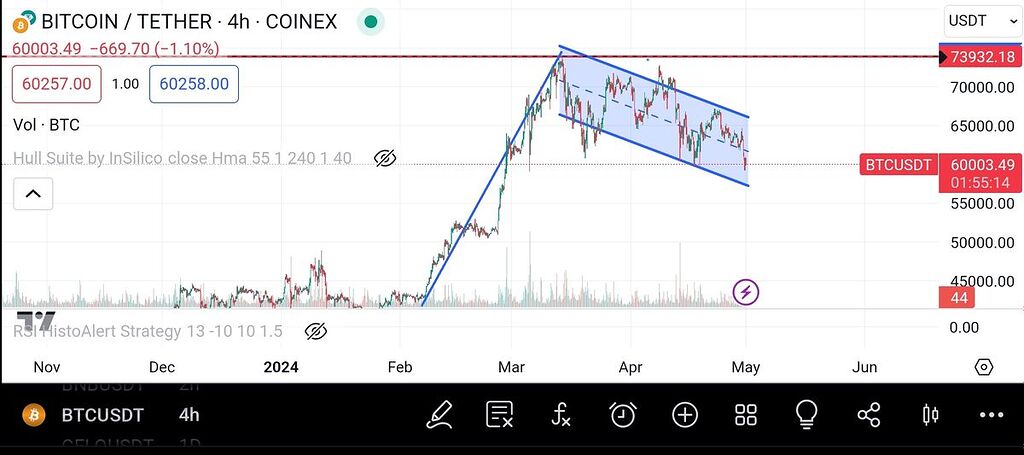1024x455 pixels.
Task: Open the layout grid icon
Action: (746, 414)
